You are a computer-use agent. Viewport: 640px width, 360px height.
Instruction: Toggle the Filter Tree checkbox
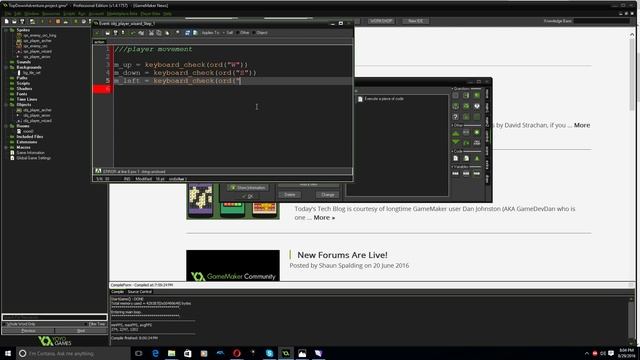tap(86, 324)
